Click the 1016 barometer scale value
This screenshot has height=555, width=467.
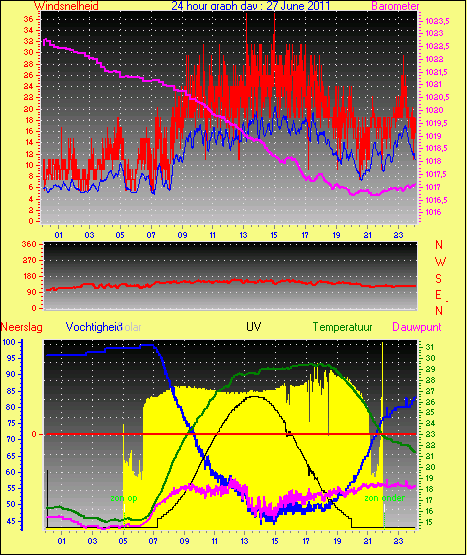(x=433, y=212)
